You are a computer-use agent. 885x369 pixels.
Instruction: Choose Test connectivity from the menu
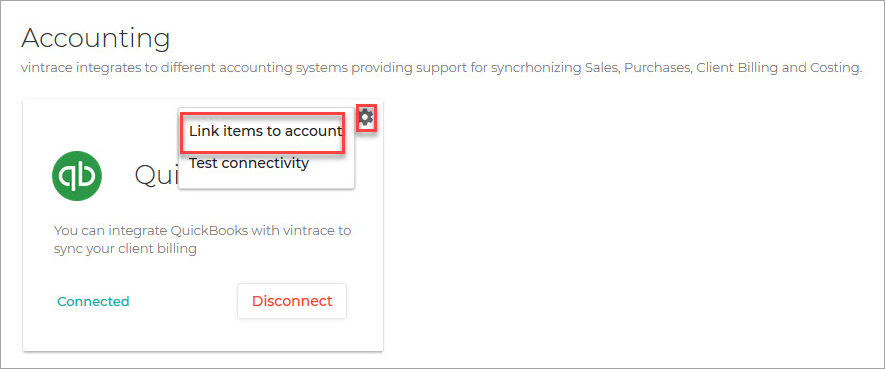pos(249,164)
